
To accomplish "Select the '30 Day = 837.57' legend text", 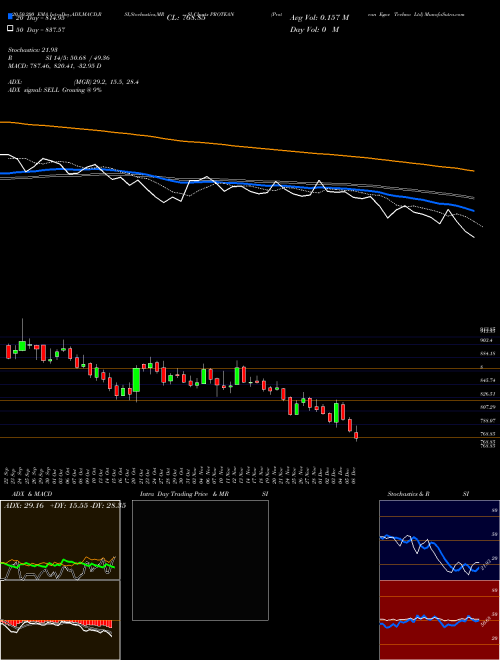I will tap(40, 30).
